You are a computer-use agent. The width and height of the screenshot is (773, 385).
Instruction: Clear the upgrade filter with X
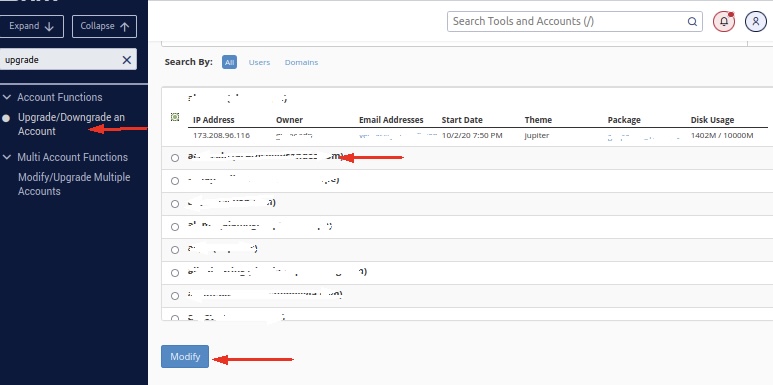tap(127, 60)
